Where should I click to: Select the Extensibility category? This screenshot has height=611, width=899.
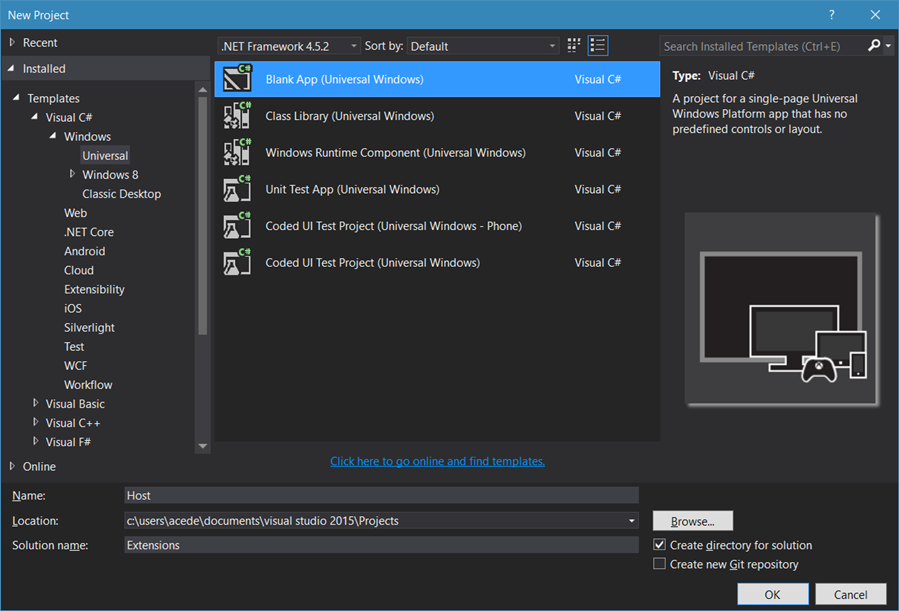click(94, 289)
